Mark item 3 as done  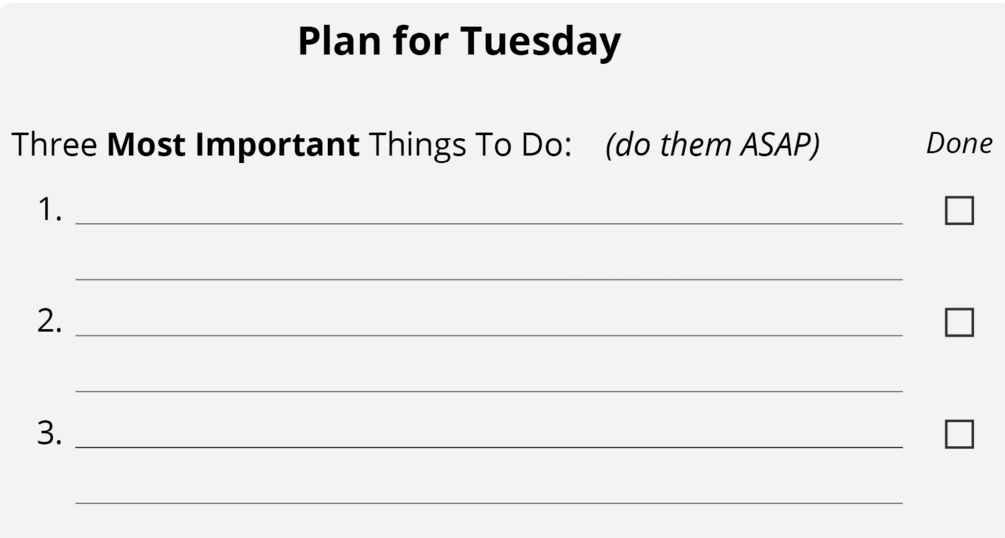[959, 434]
